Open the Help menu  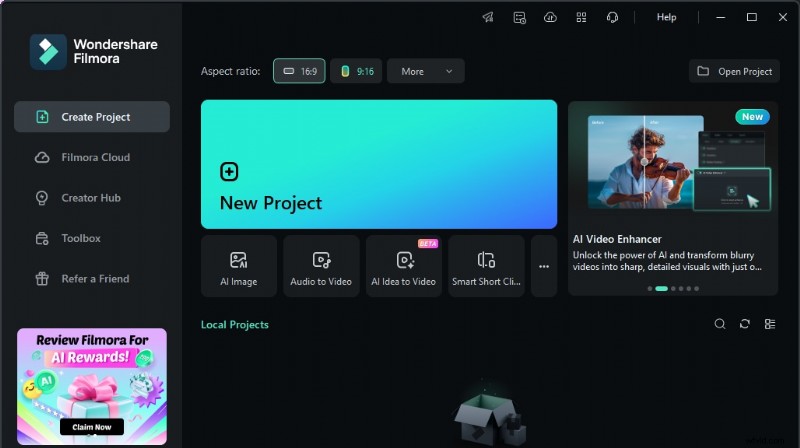pyautogui.click(x=666, y=17)
